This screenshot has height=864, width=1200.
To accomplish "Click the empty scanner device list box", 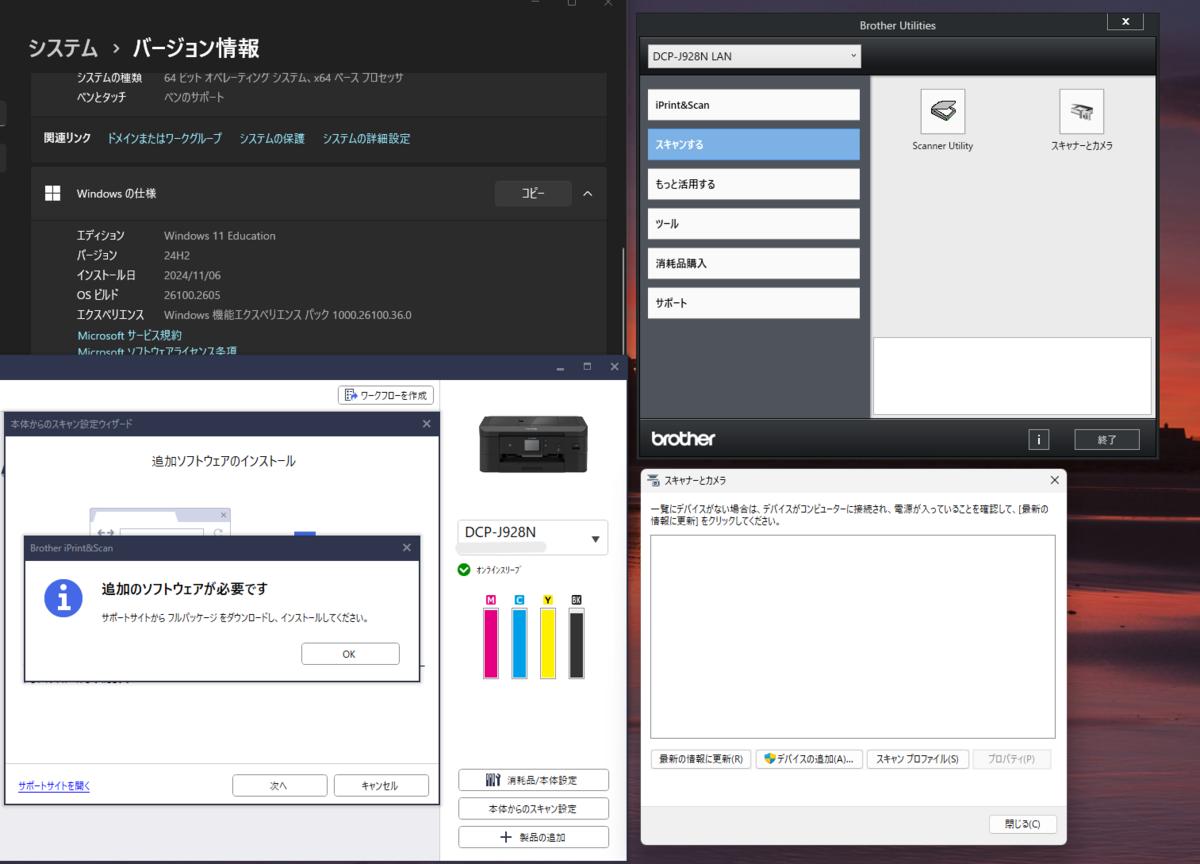I will pyautogui.click(x=852, y=636).
